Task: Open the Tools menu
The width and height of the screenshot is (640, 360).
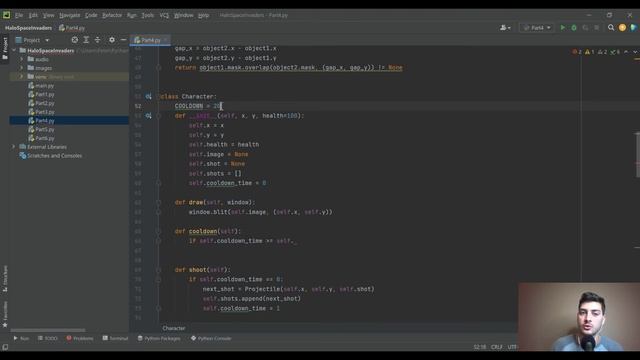Action: (147, 15)
